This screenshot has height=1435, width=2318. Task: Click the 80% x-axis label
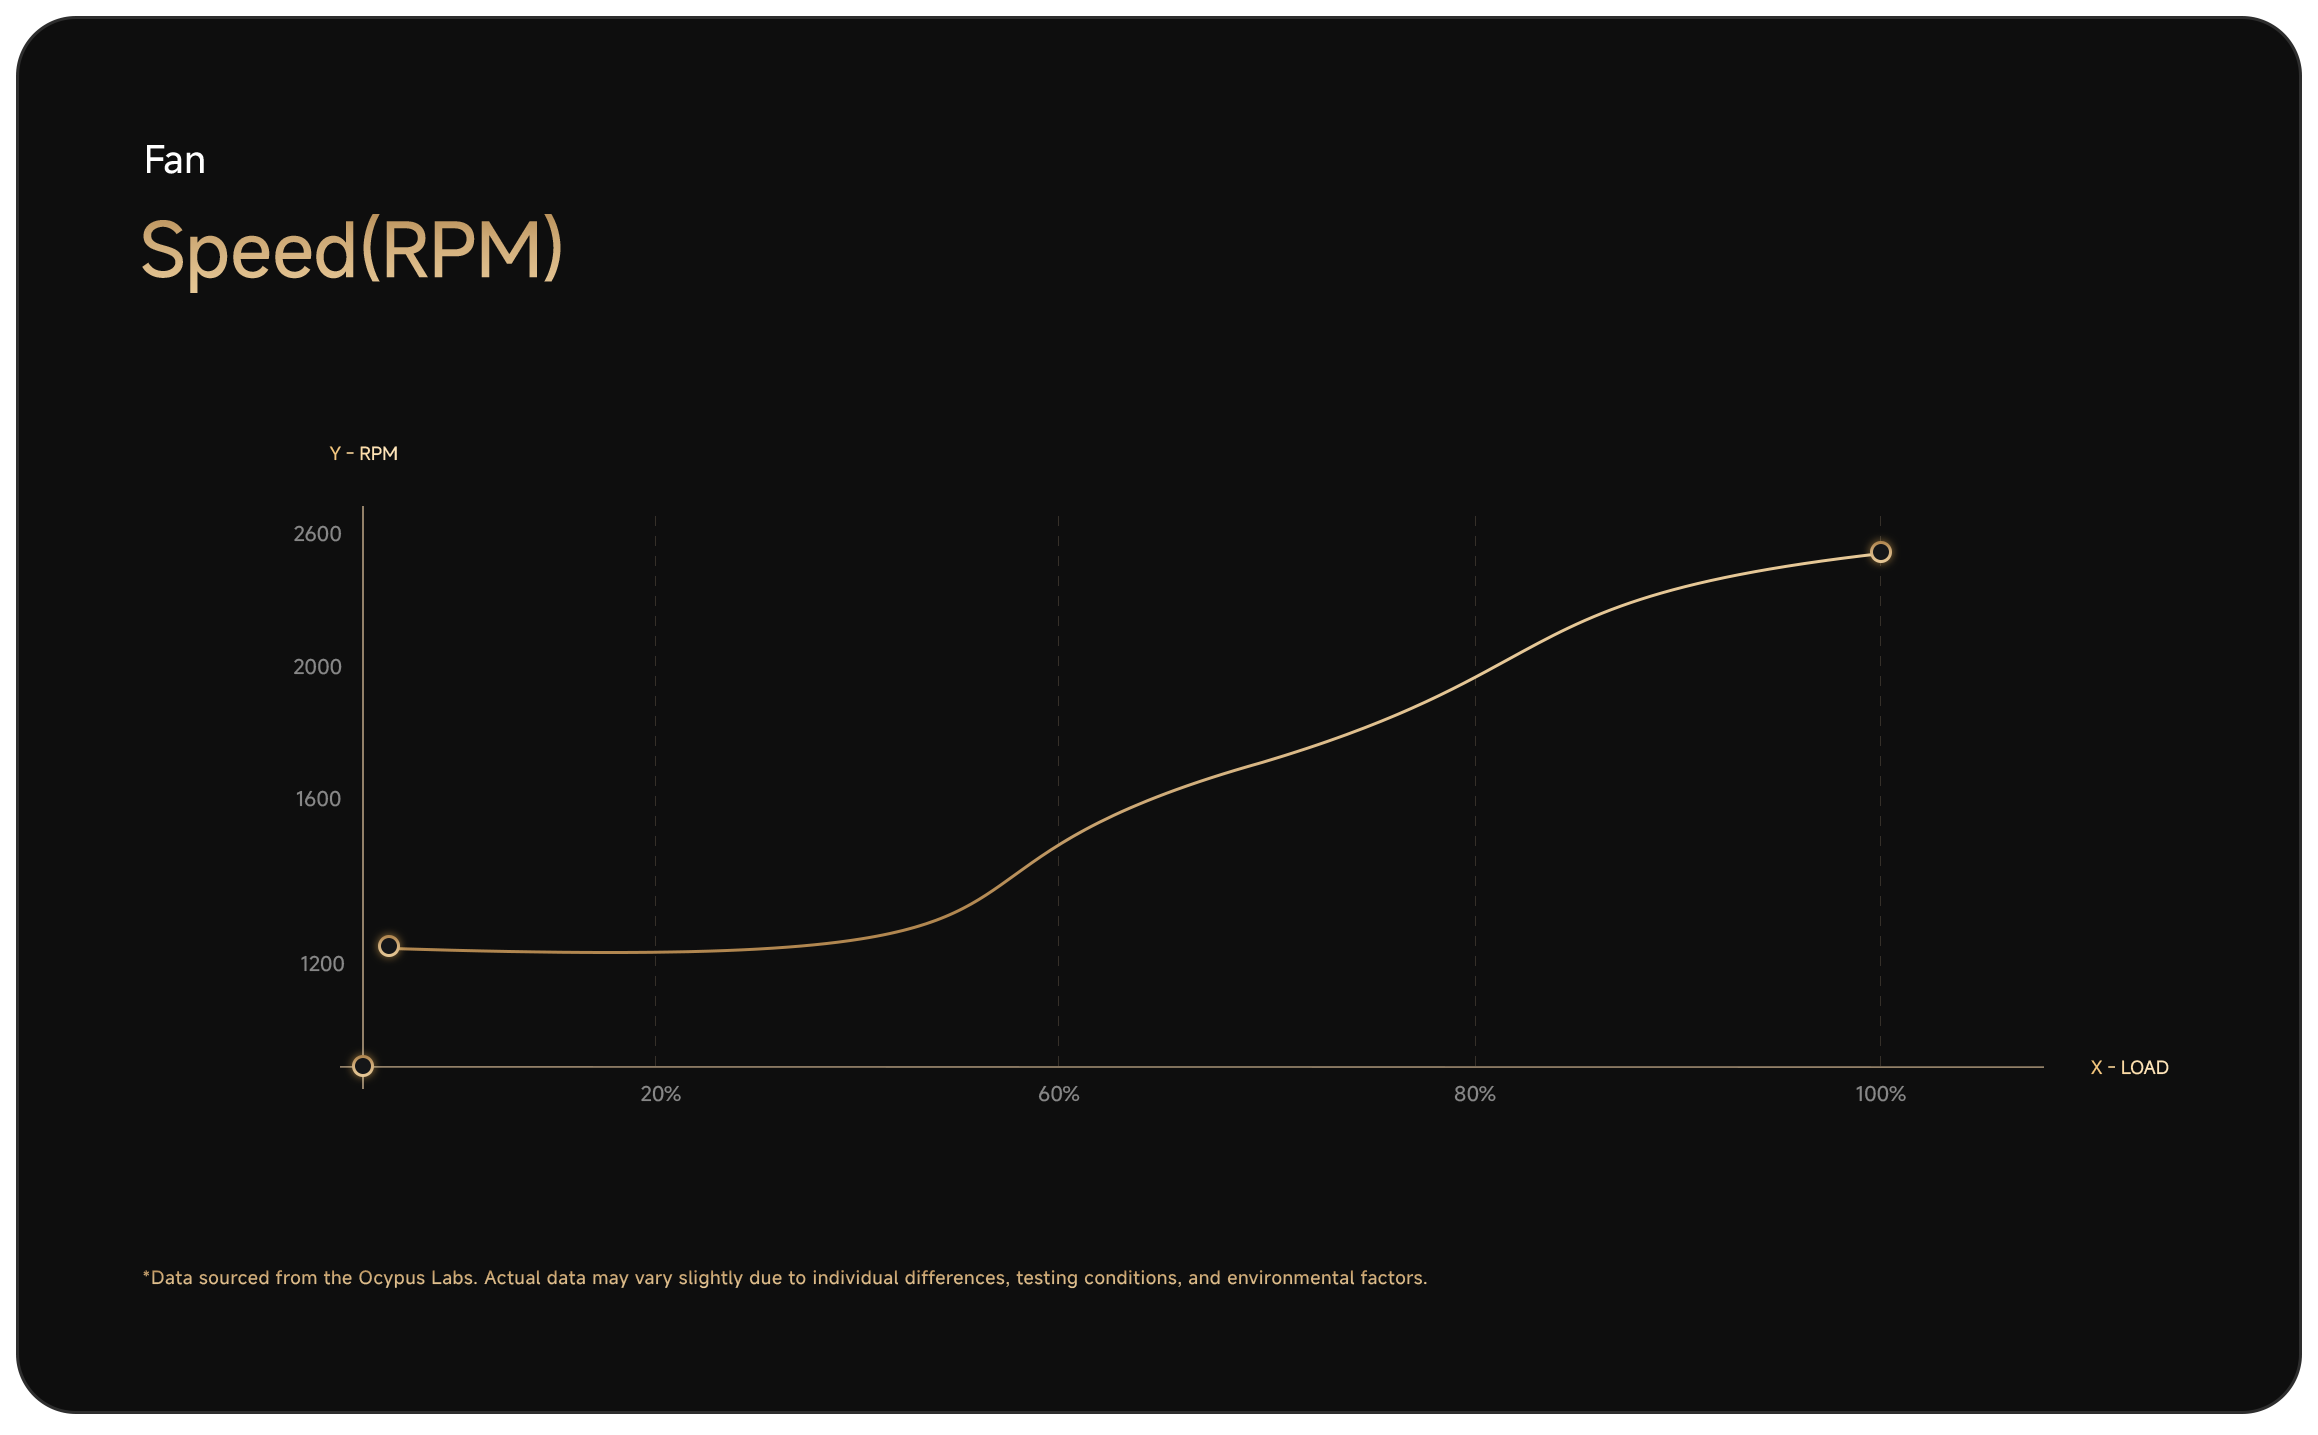tap(1474, 1094)
